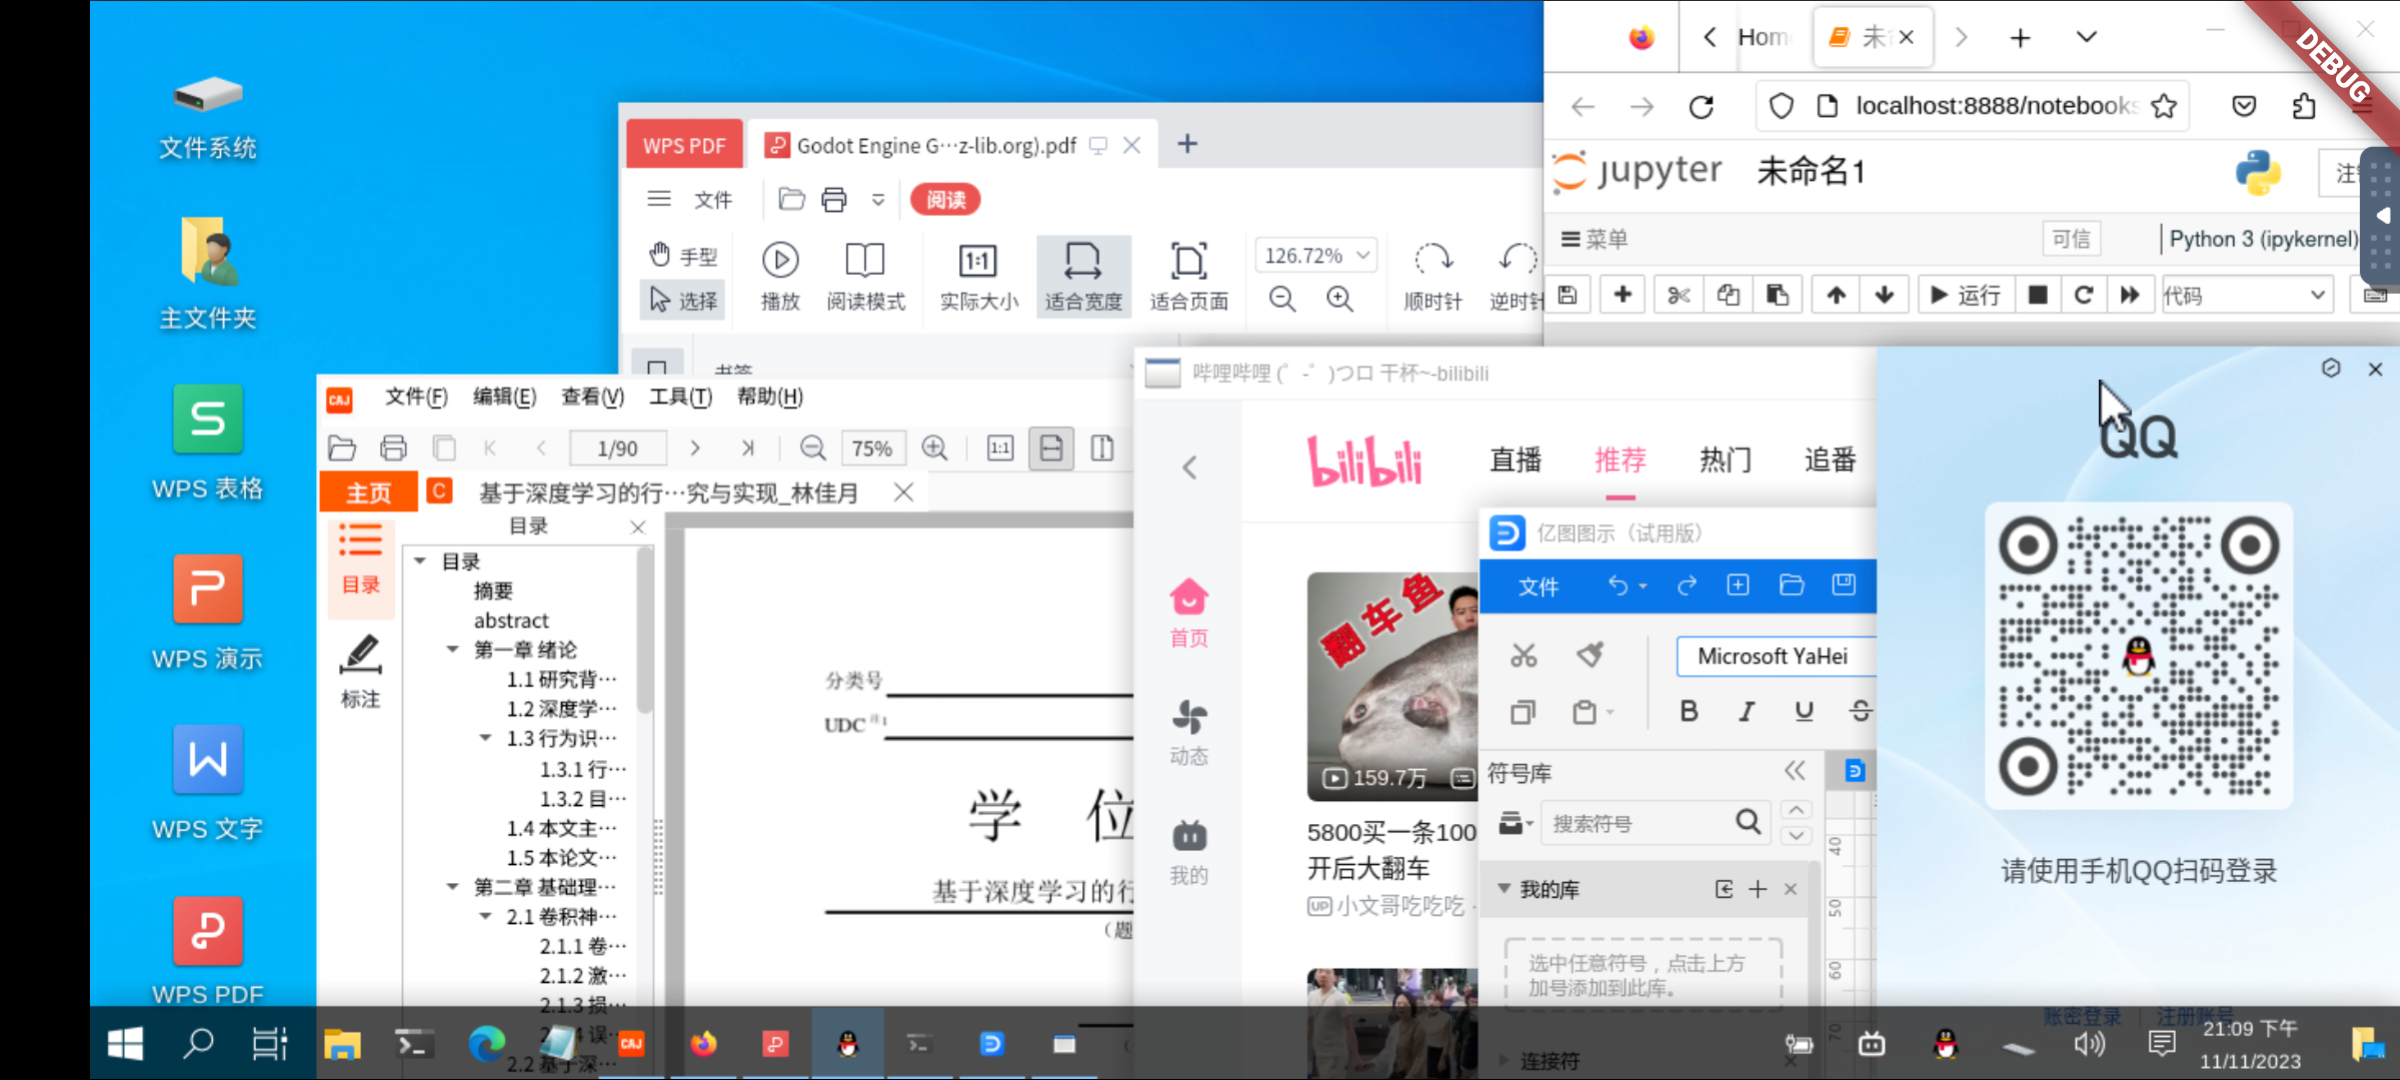2400x1080 pixels.
Task: Click the save icon in Jupyter toolbar
Action: coord(1568,294)
